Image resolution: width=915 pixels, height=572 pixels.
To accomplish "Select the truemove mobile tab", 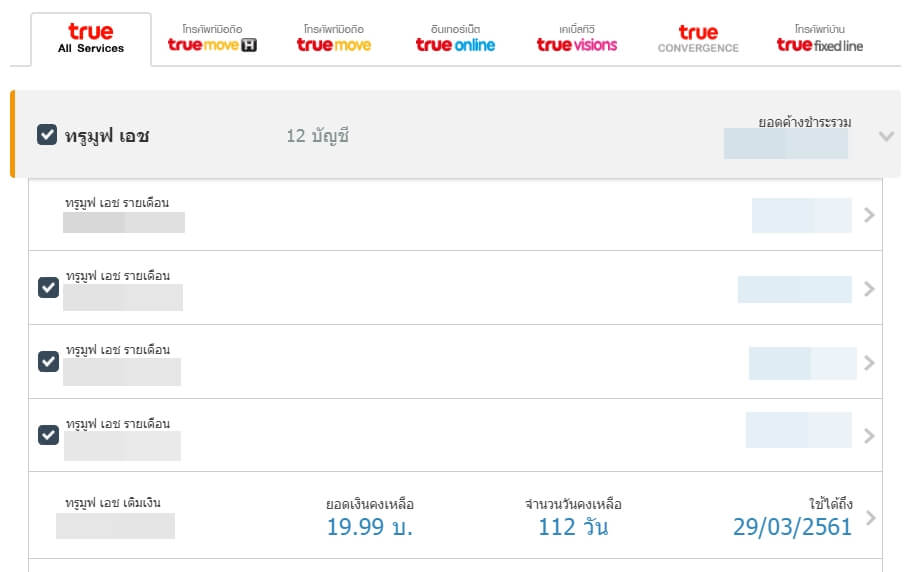I will pos(334,39).
